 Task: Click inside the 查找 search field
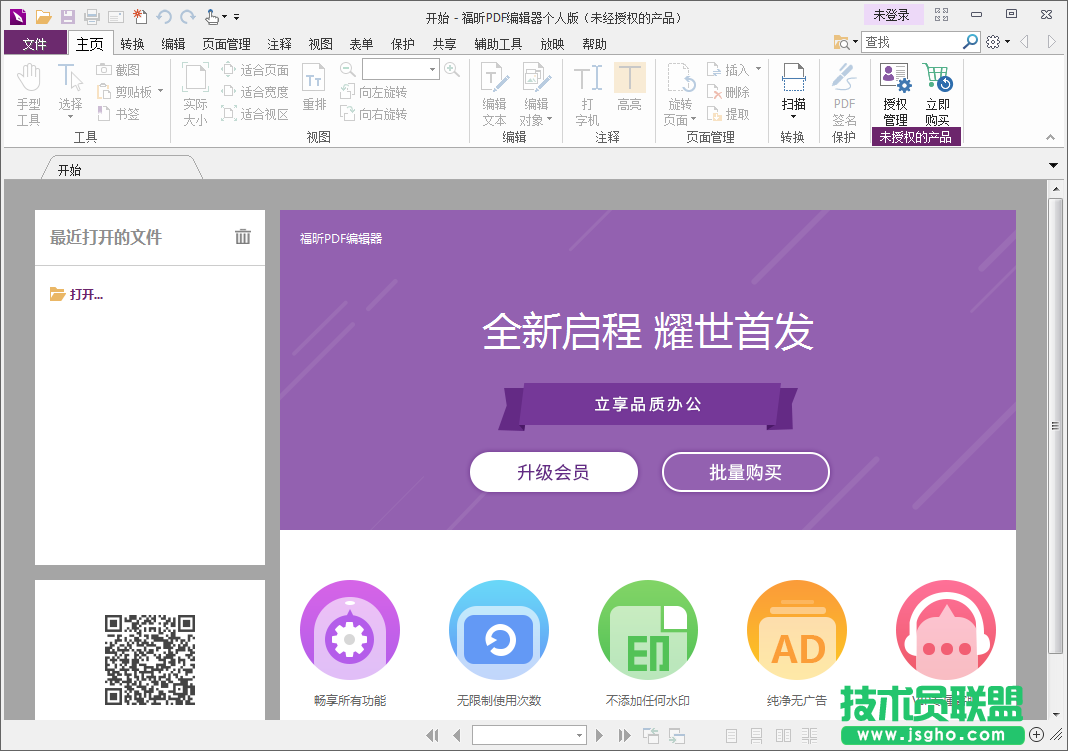[915, 41]
